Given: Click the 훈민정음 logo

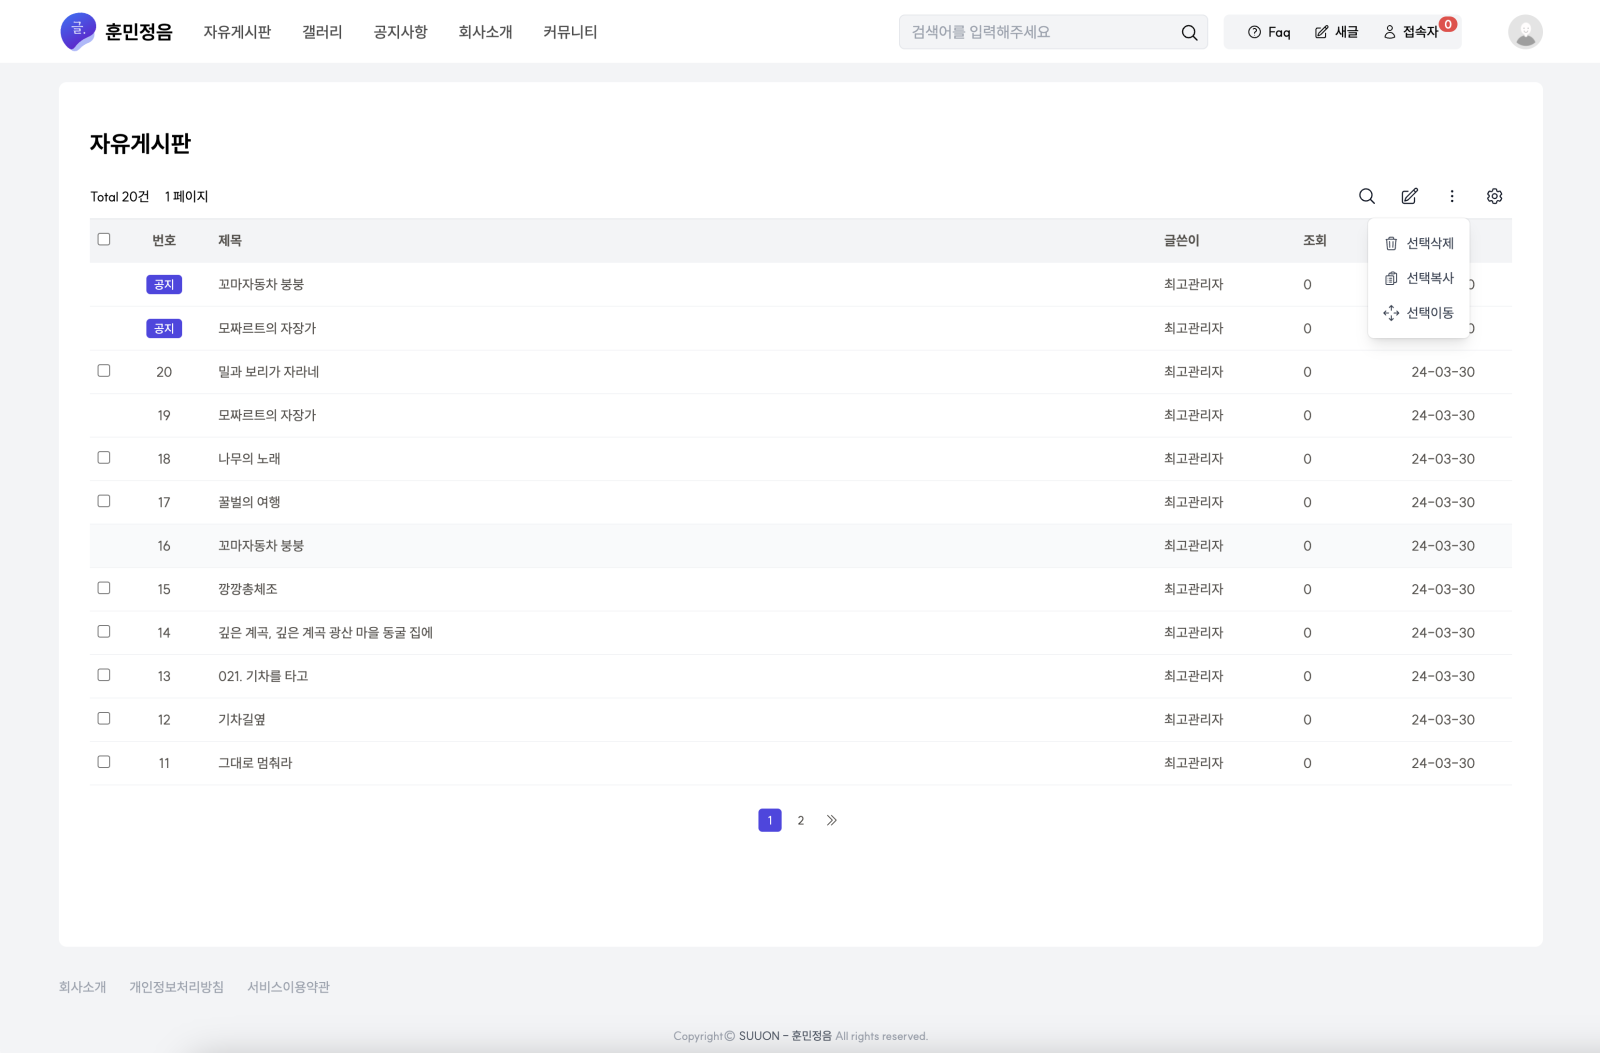Looking at the screenshot, I should (x=117, y=32).
